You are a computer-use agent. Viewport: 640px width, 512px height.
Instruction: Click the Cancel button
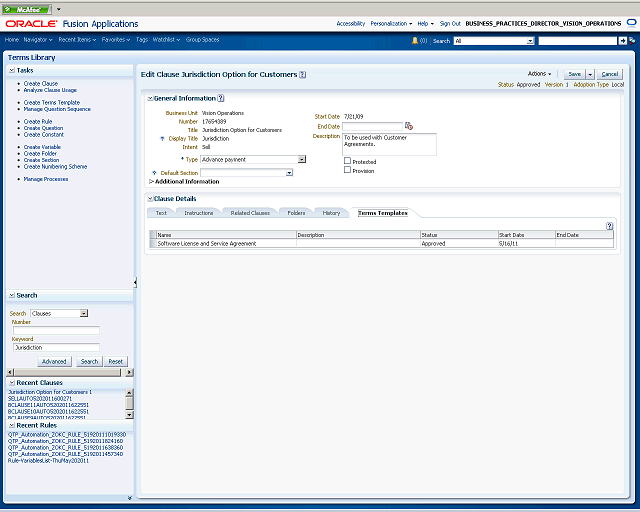(610, 74)
